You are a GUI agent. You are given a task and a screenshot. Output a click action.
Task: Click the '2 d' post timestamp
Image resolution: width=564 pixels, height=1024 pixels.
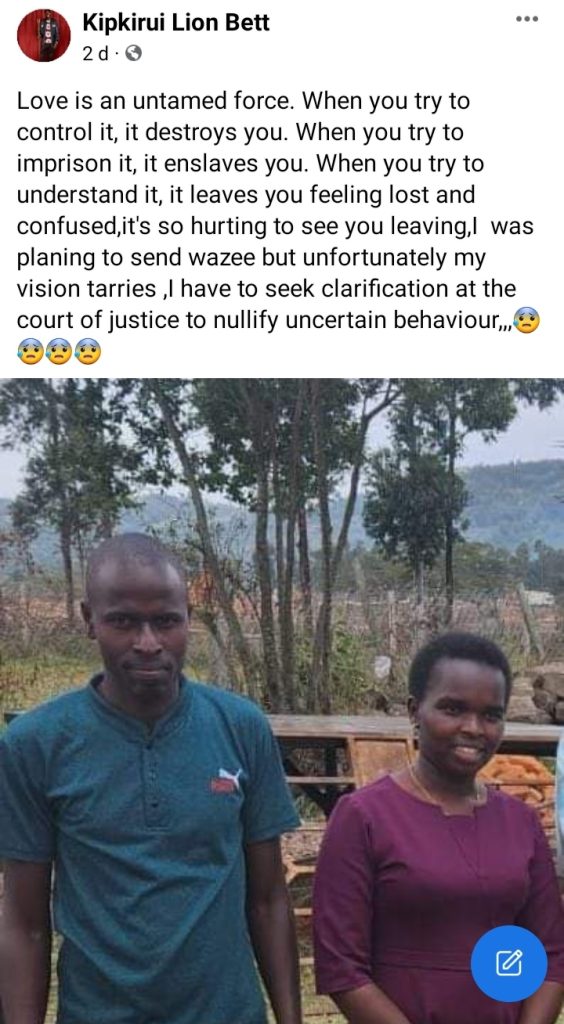pyautogui.click(x=95, y=54)
